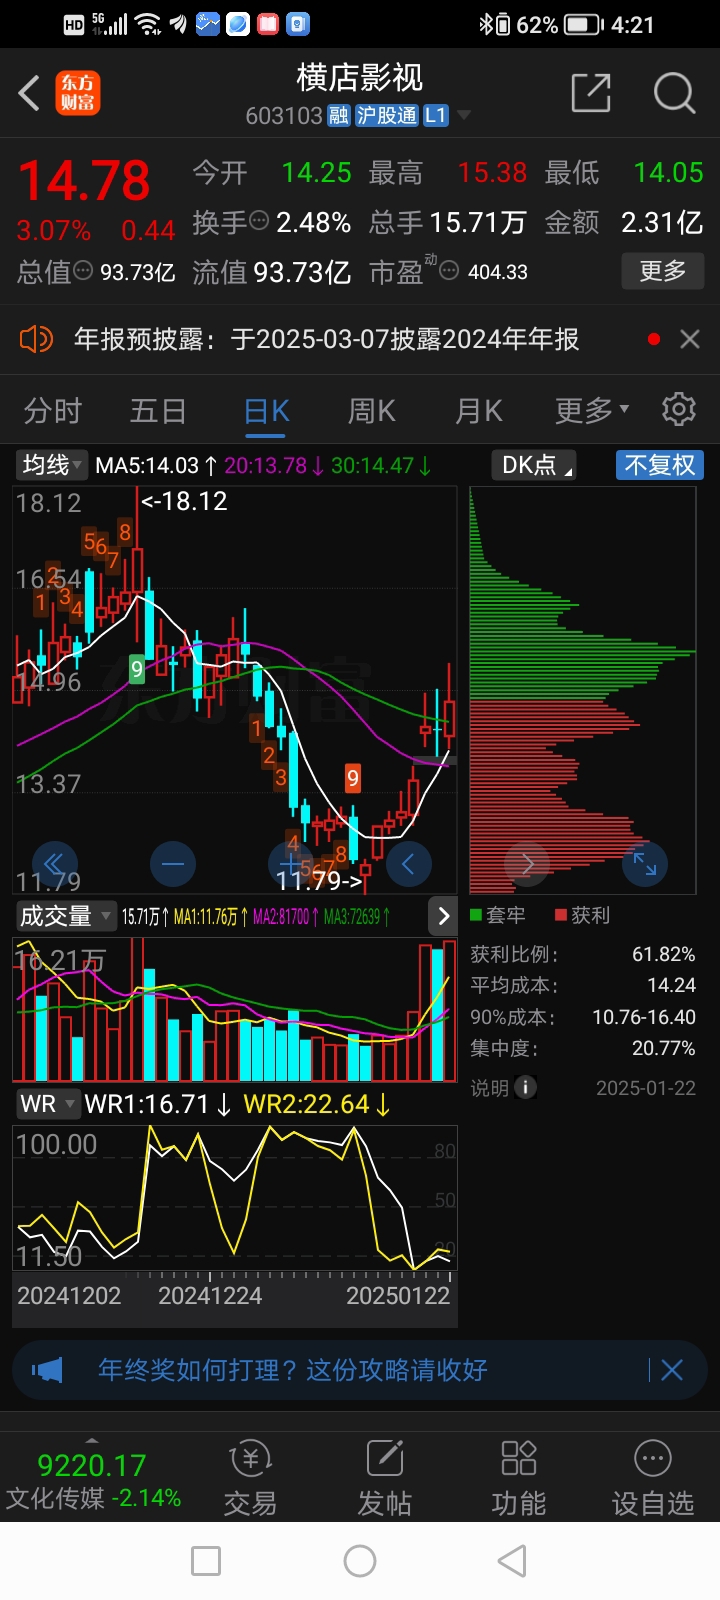Tap the L1 level badge
The height and width of the screenshot is (1600, 720).
tap(435, 116)
